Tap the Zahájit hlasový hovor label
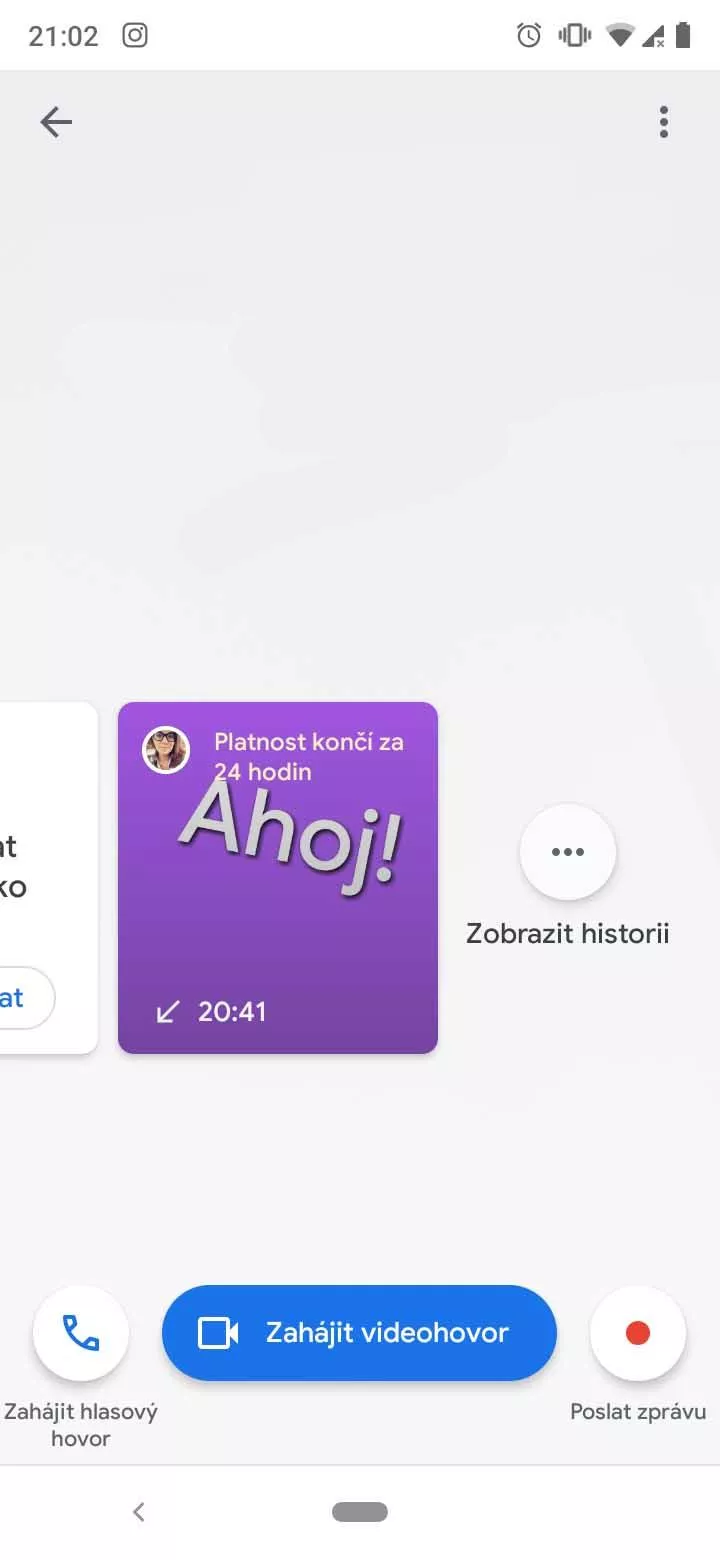The height and width of the screenshot is (1560, 720). click(x=81, y=1425)
